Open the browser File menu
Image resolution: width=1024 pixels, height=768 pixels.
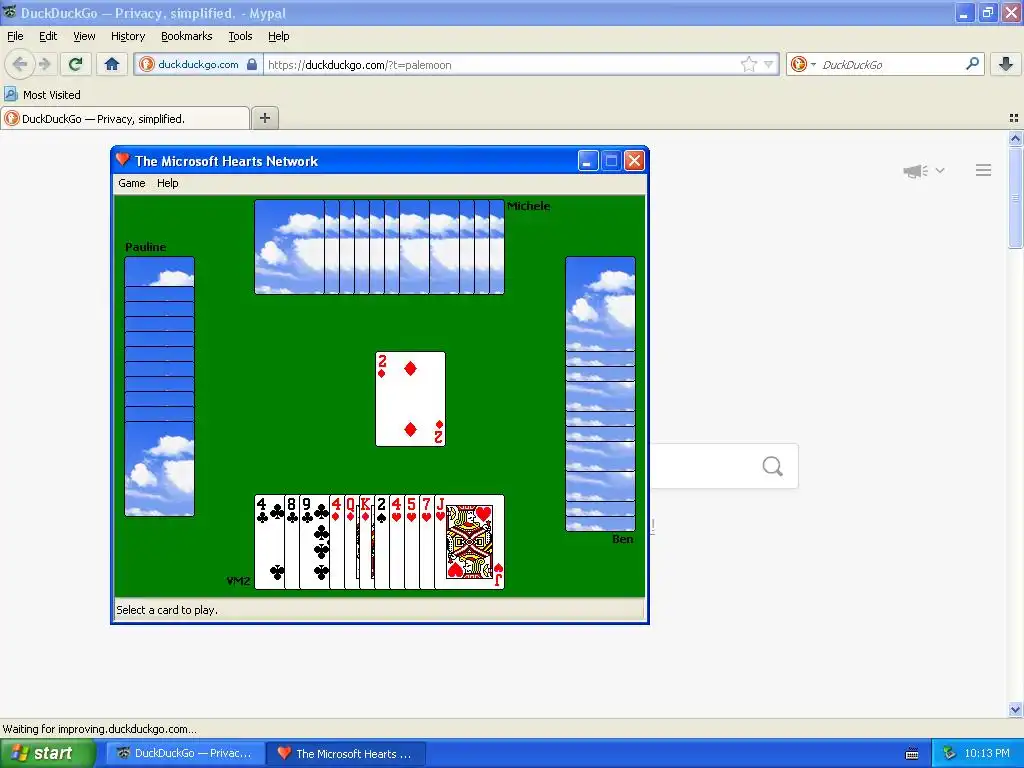(15, 37)
